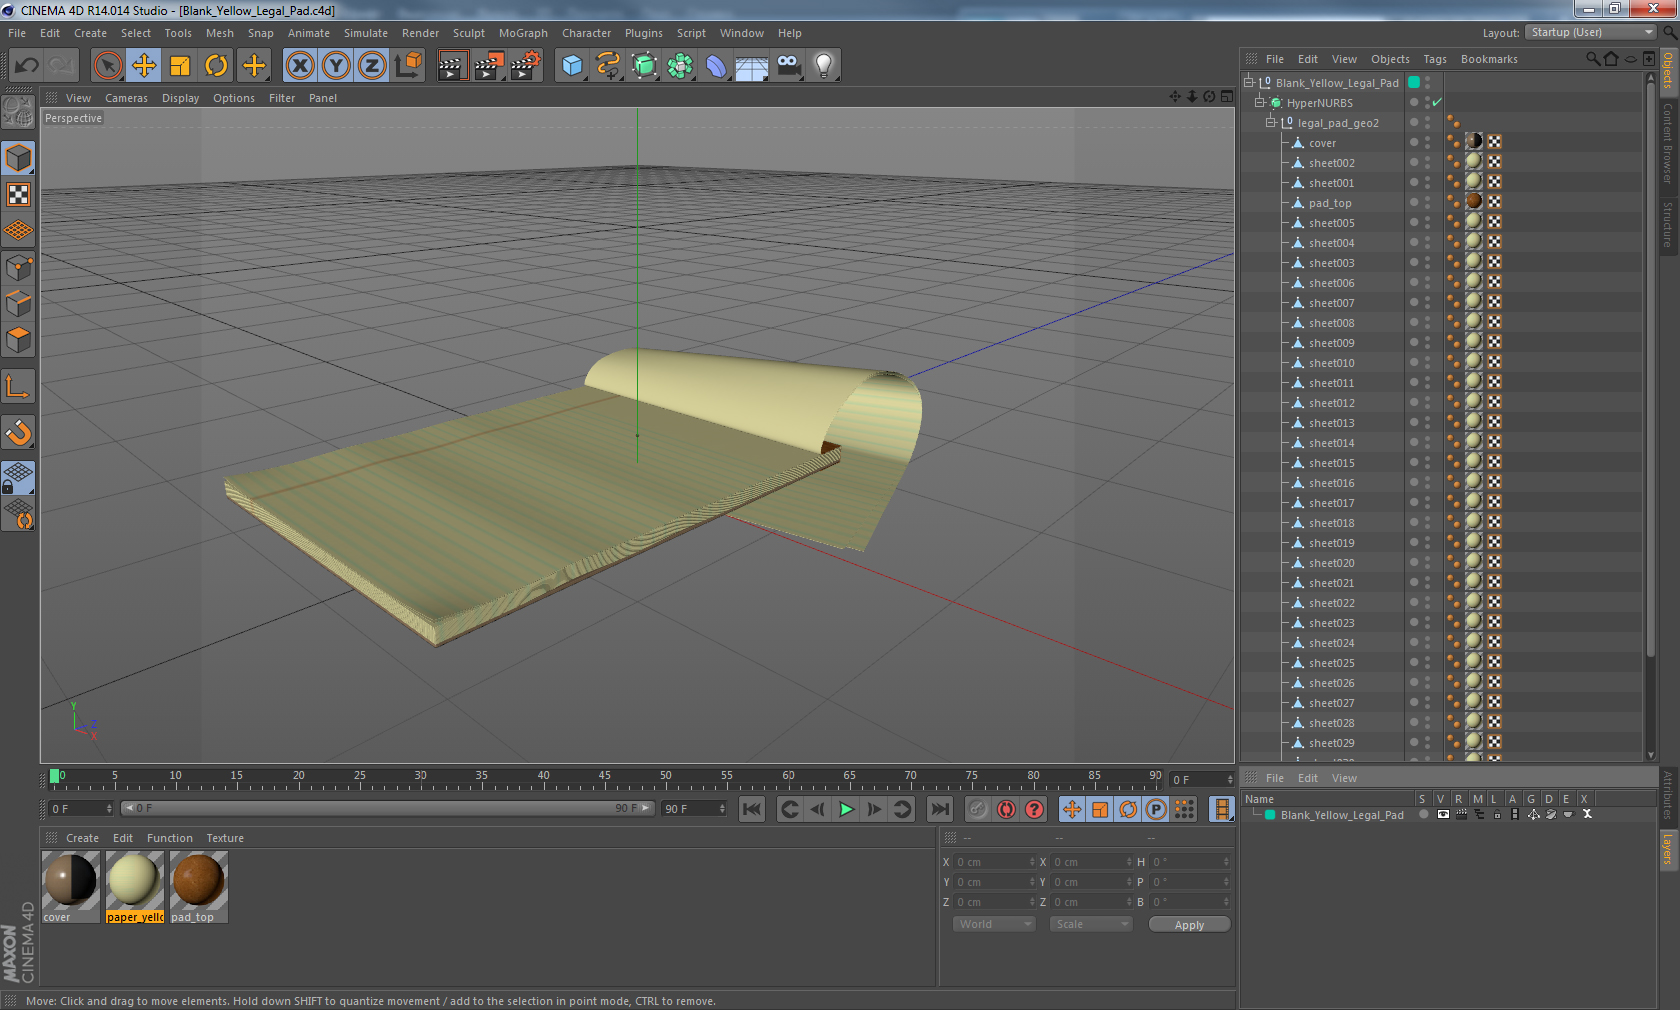Open Material Manager Texture menu
Image resolution: width=1680 pixels, height=1010 pixels.
click(x=225, y=838)
